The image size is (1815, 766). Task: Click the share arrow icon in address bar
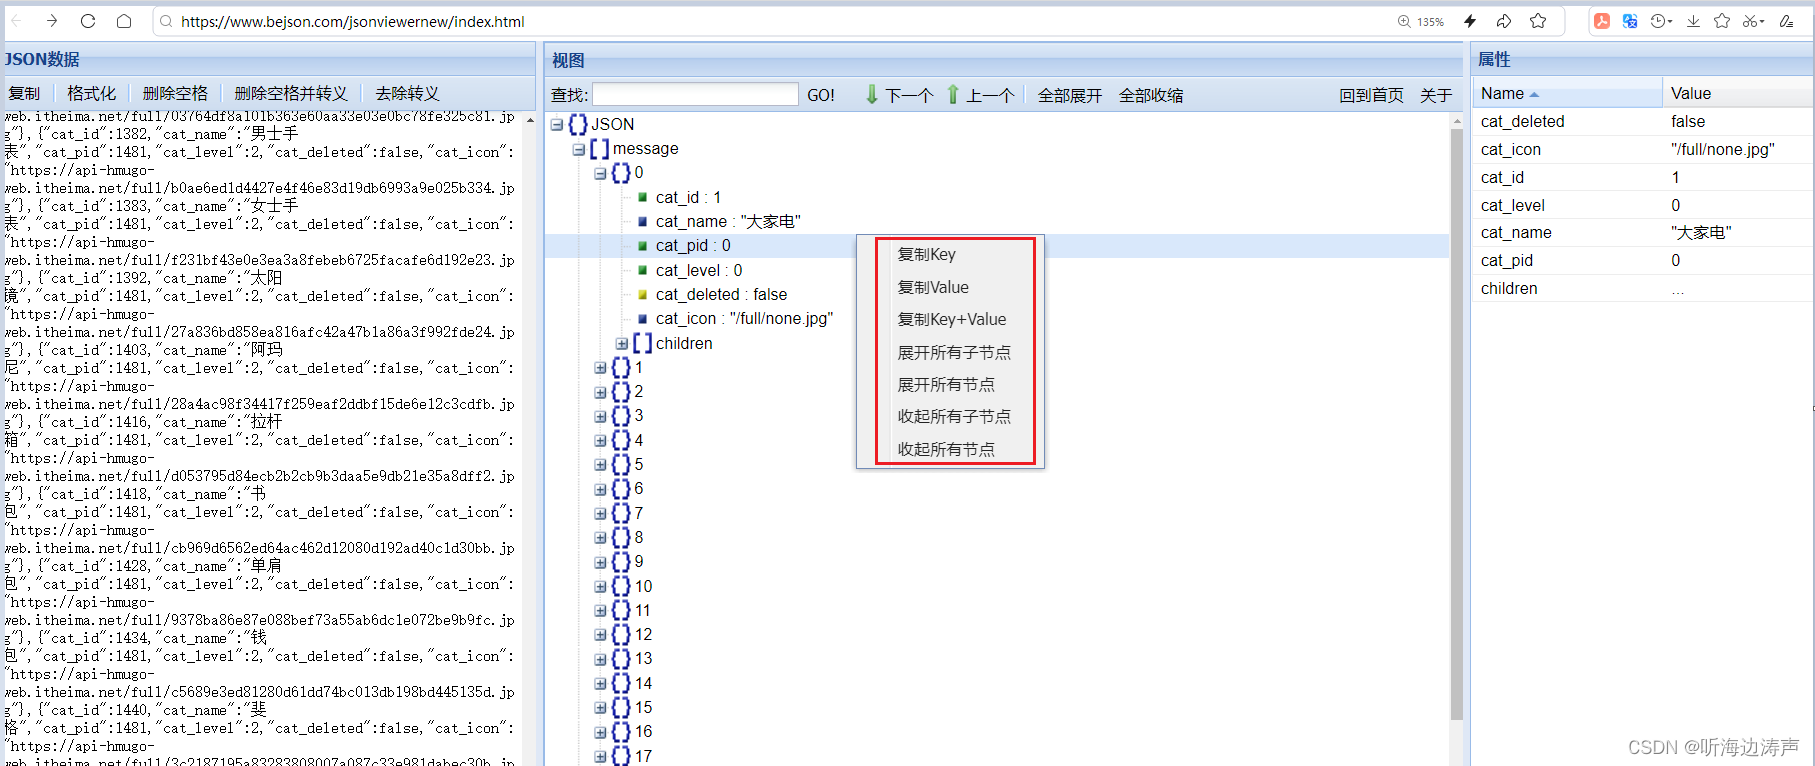(x=1504, y=21)
